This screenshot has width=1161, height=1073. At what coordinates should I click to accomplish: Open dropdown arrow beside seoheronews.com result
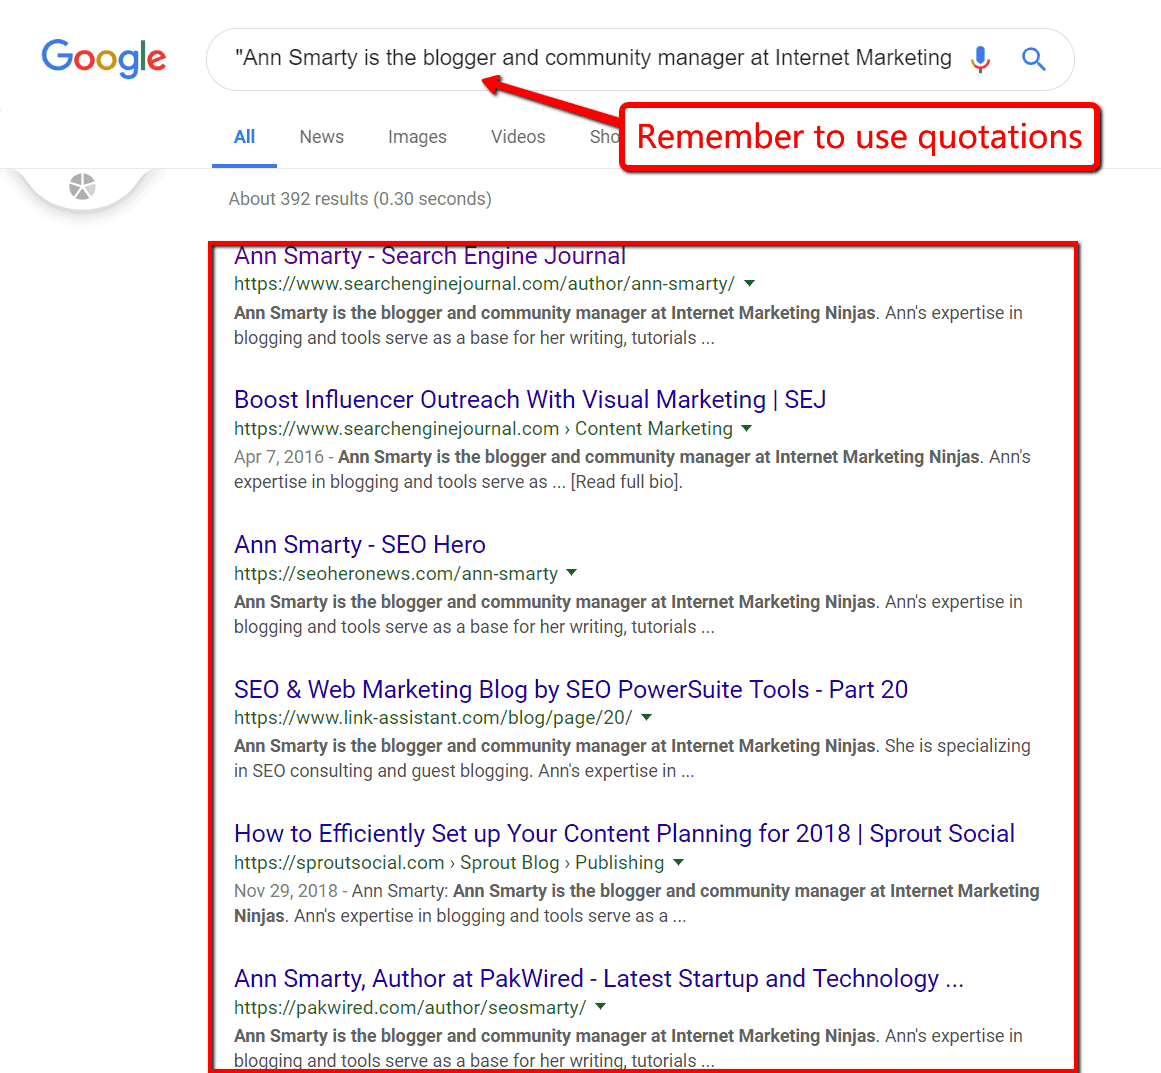pos(571,573)
